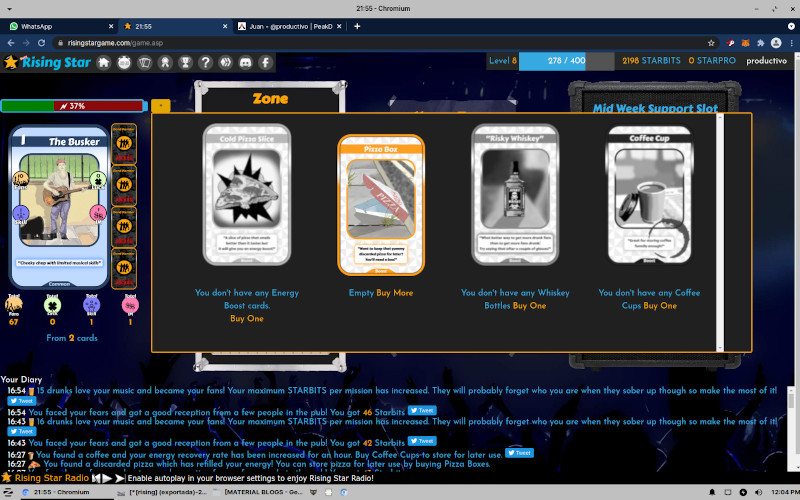
Task: Click Buy One for Whiskey Bottles
Action: tap(529, 306)
